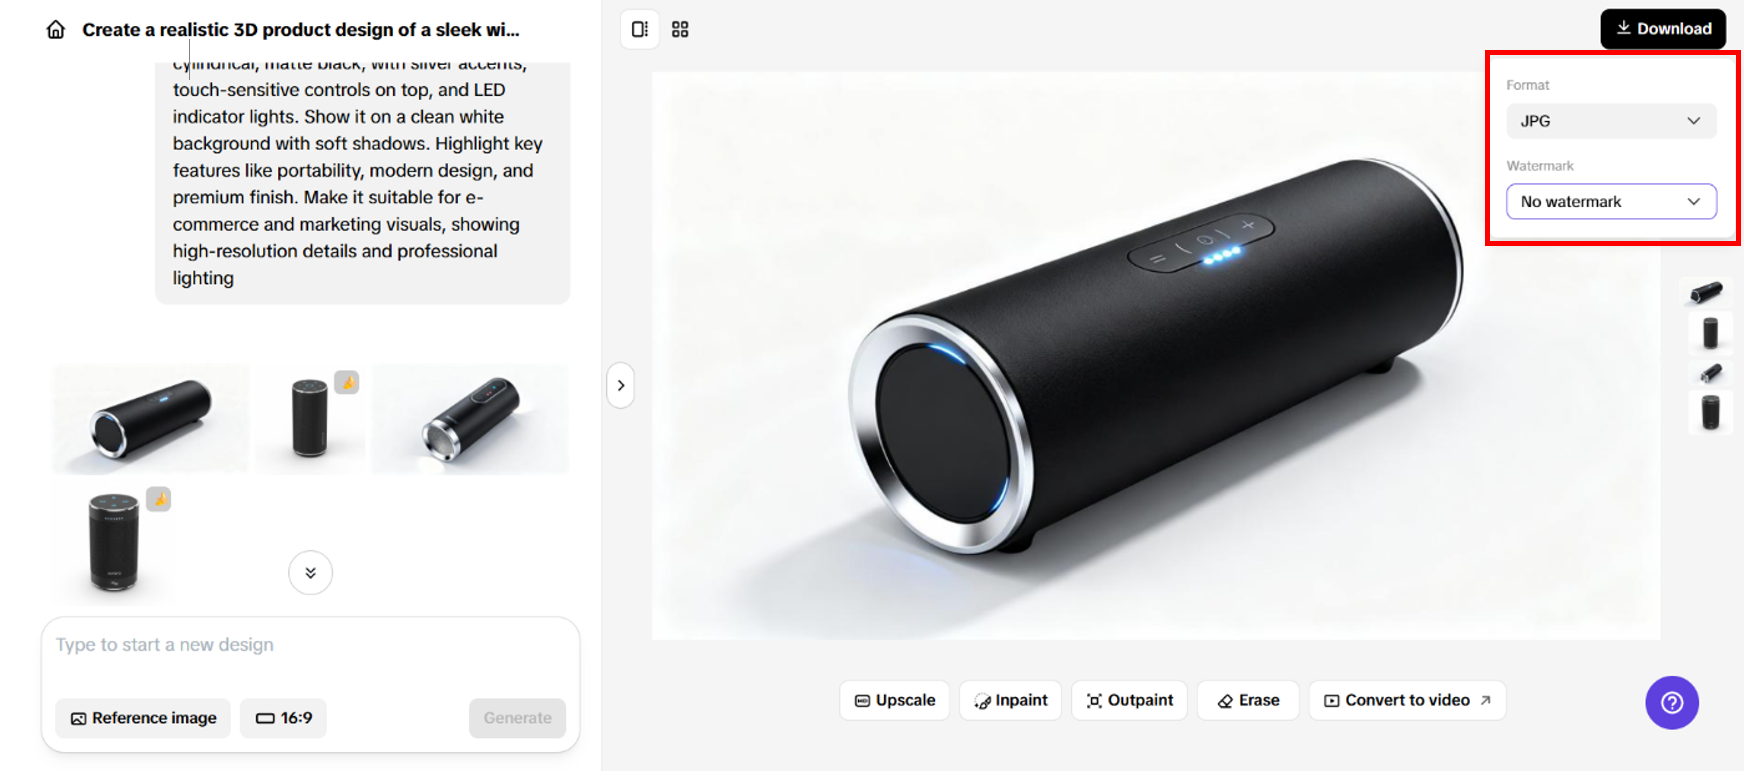Select first horizontal speaker thumbnail in chat

click(150, 419)
